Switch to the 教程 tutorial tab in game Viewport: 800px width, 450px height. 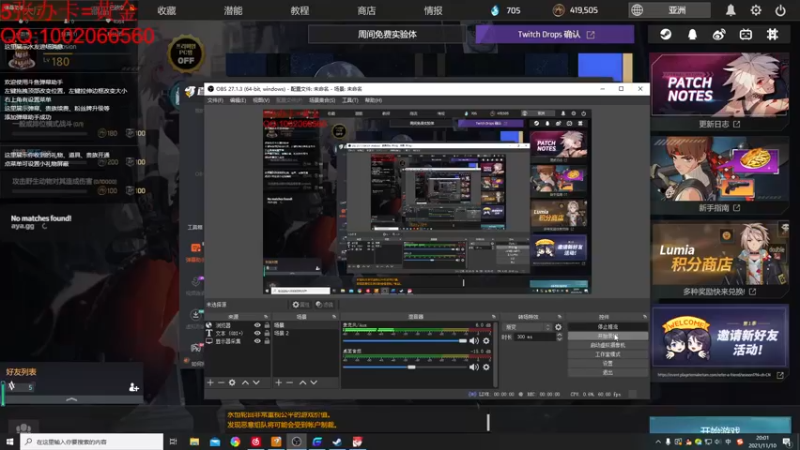pos(300,10)
